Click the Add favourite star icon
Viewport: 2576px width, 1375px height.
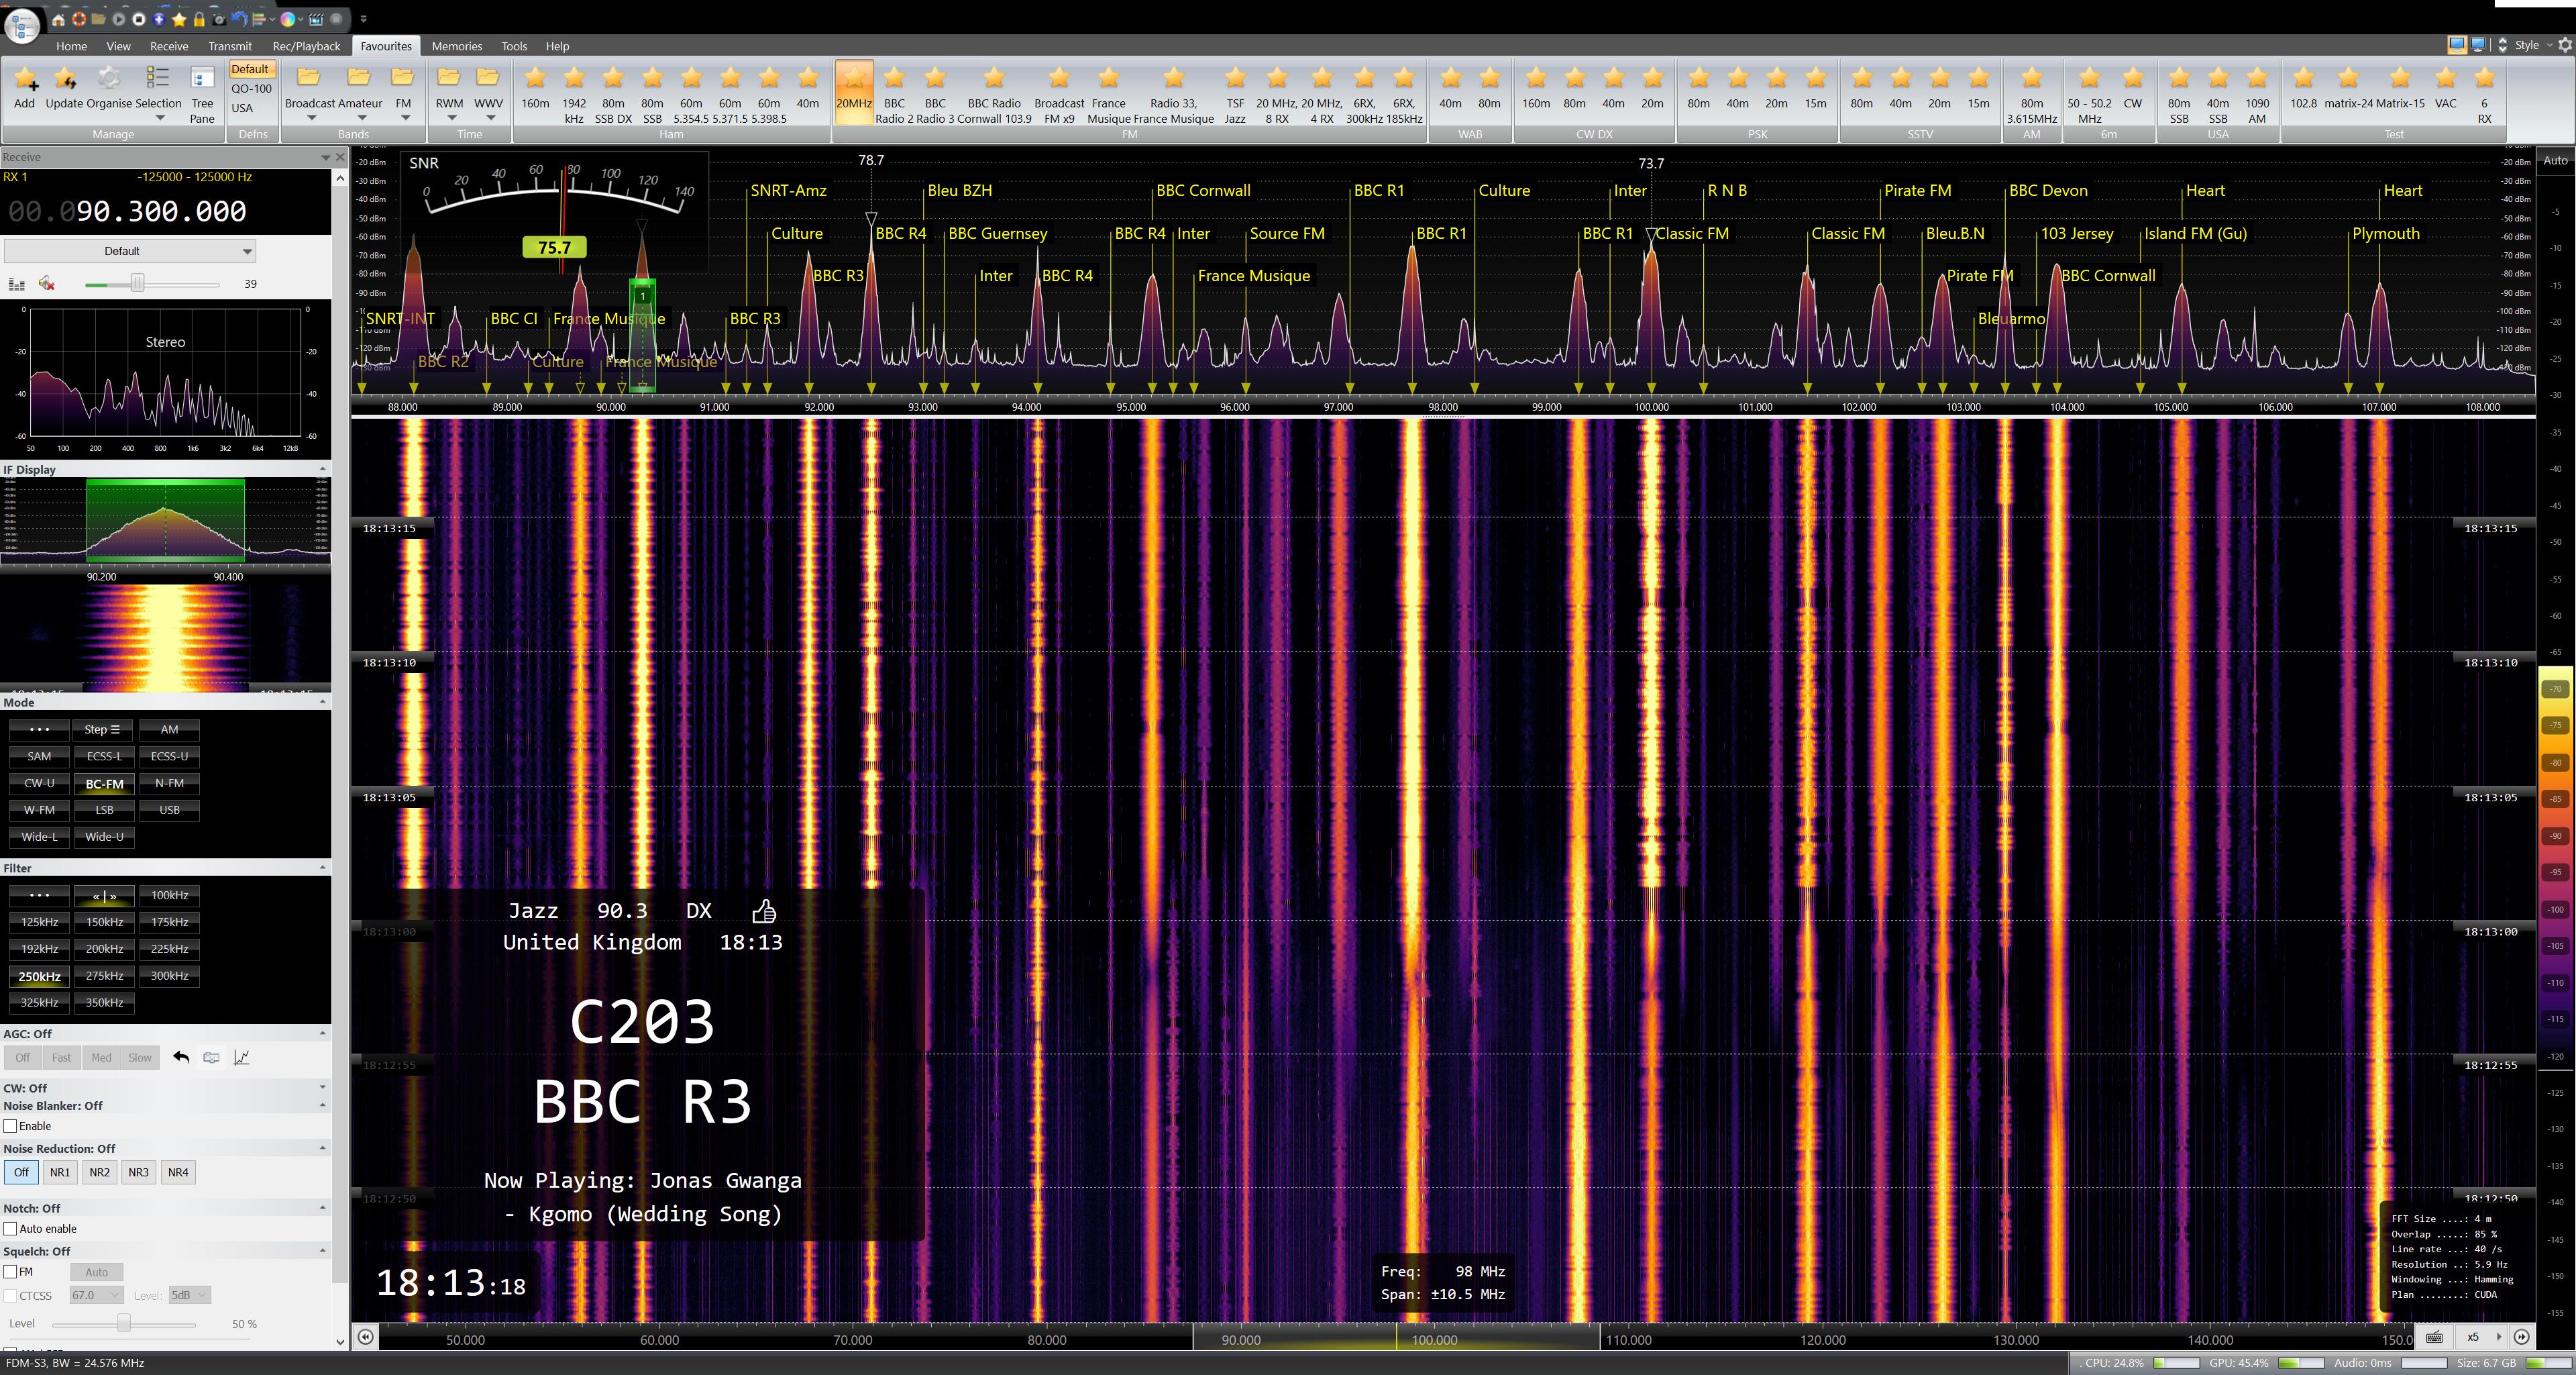(24, 80)
